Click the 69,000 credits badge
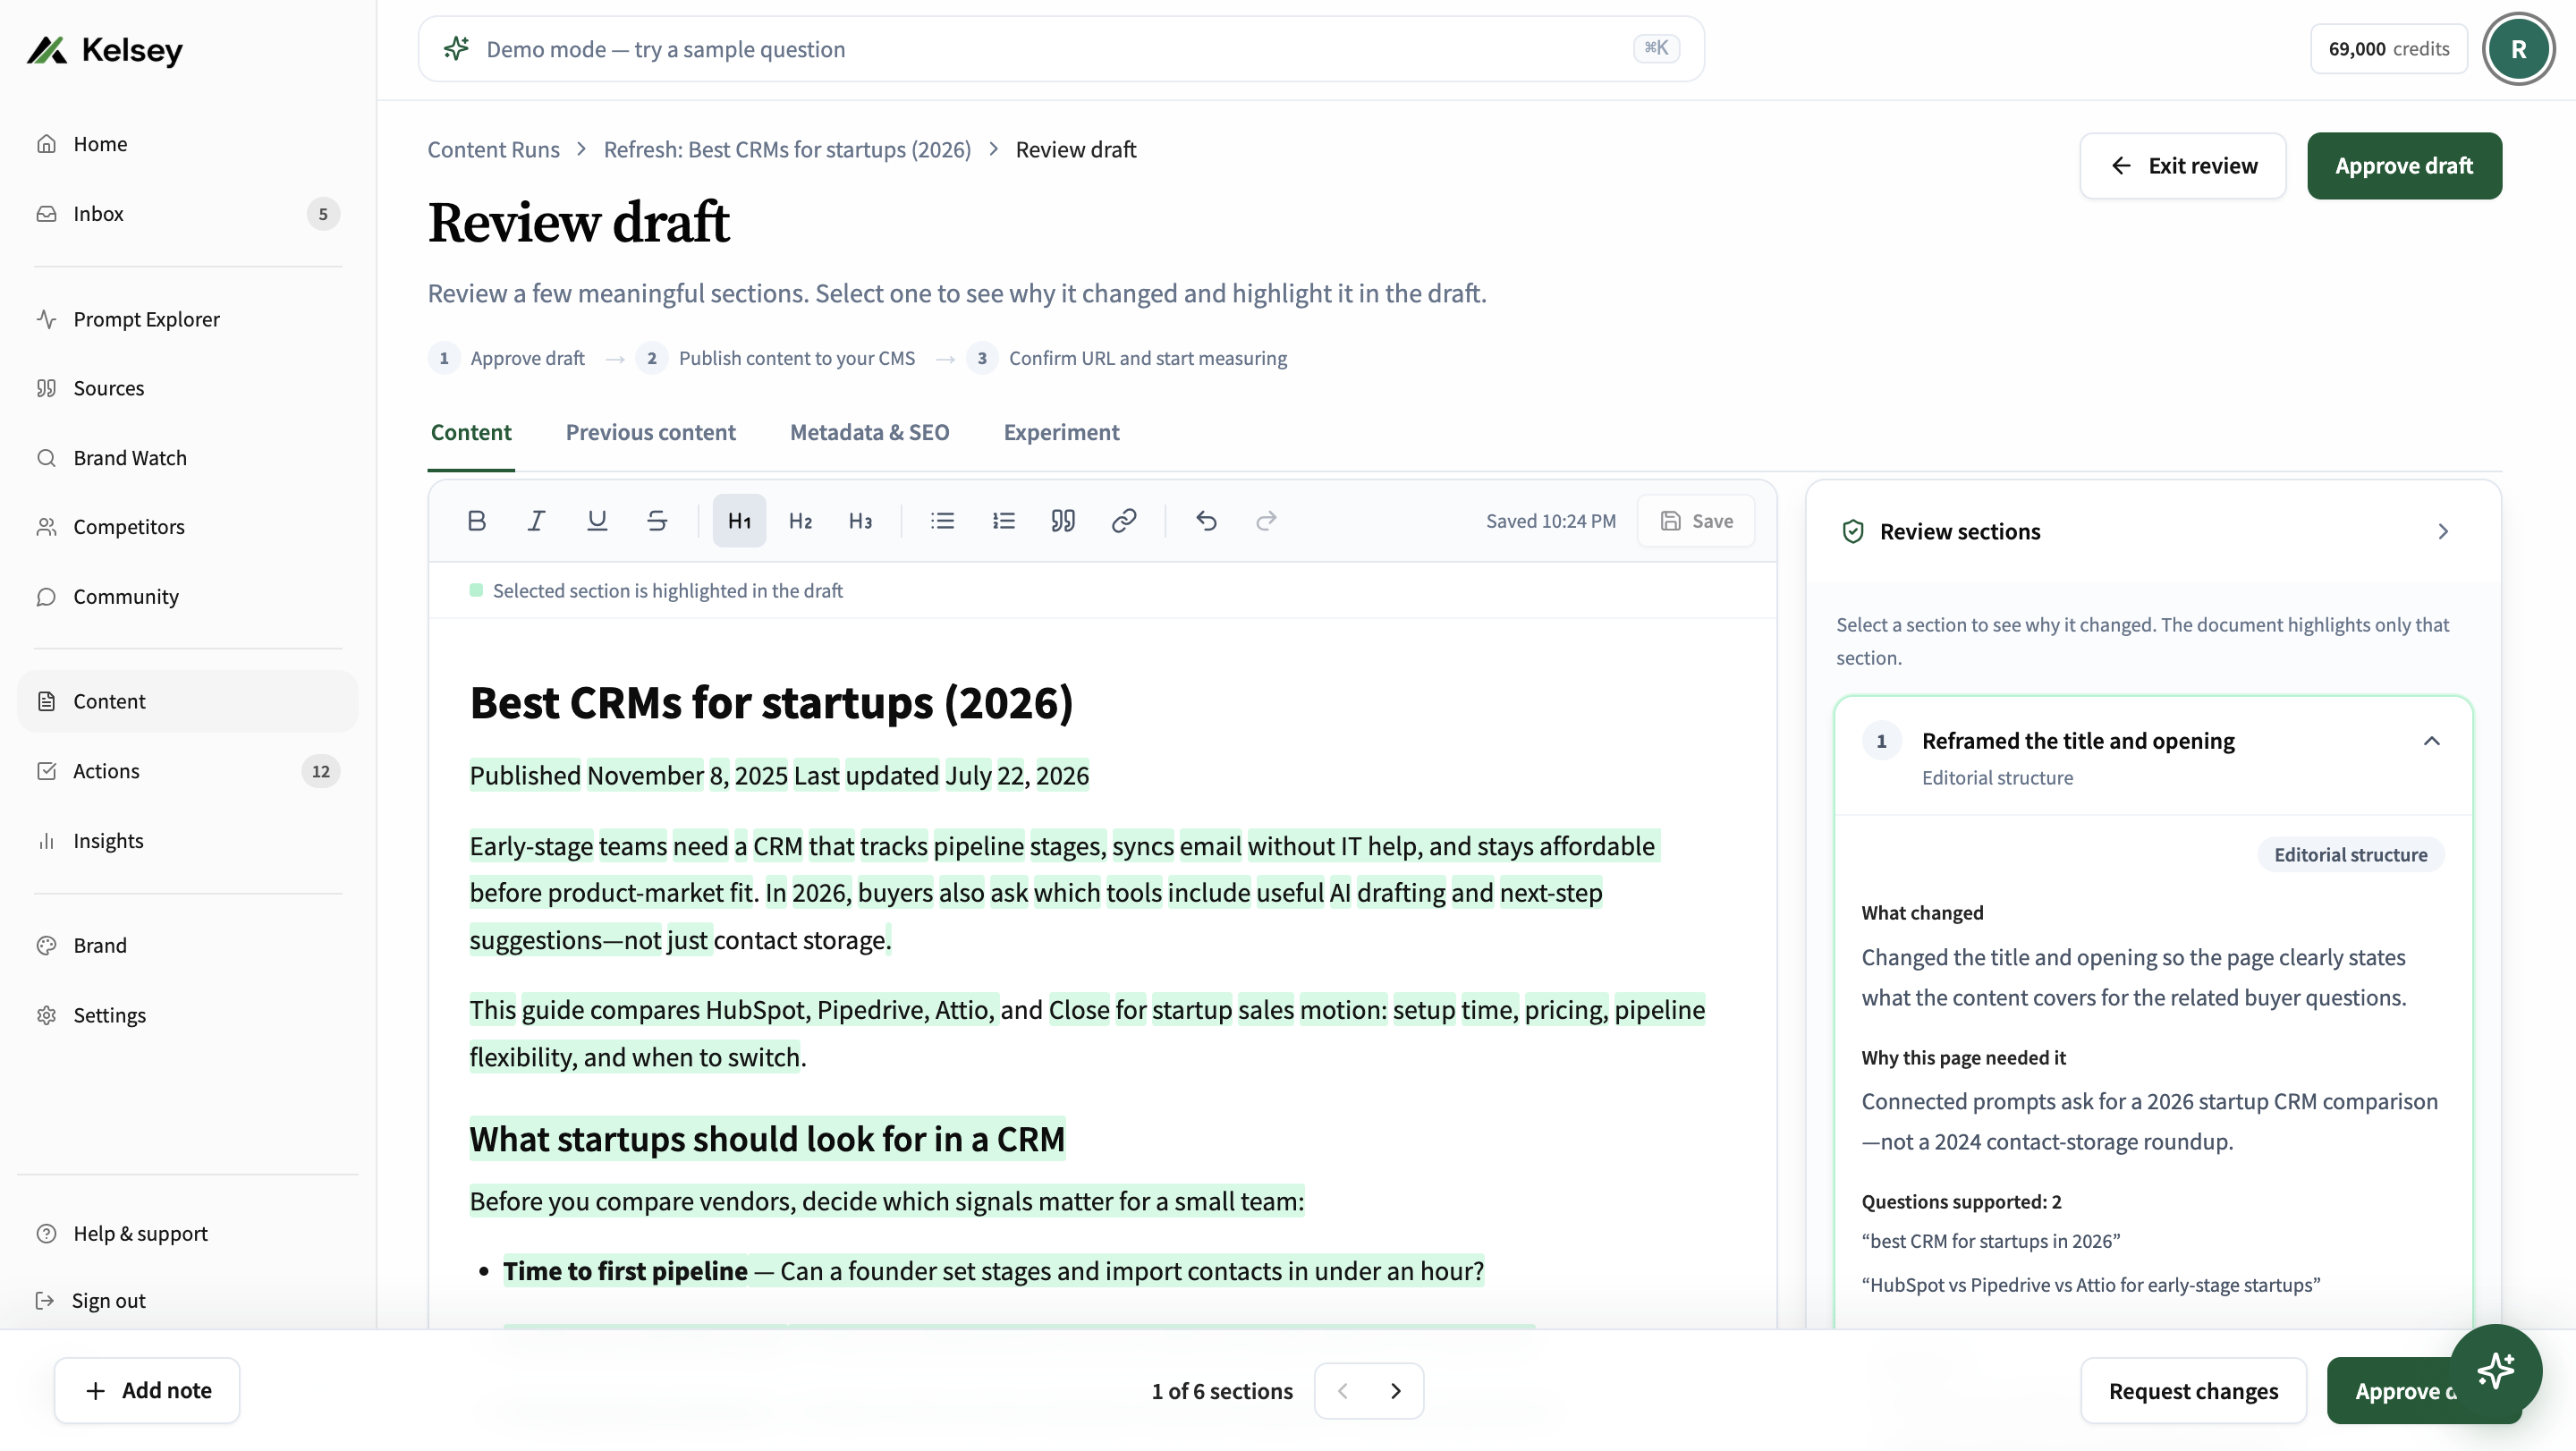The height and width of the screenshot is (1451, 2576). [x=2388, y=49]
